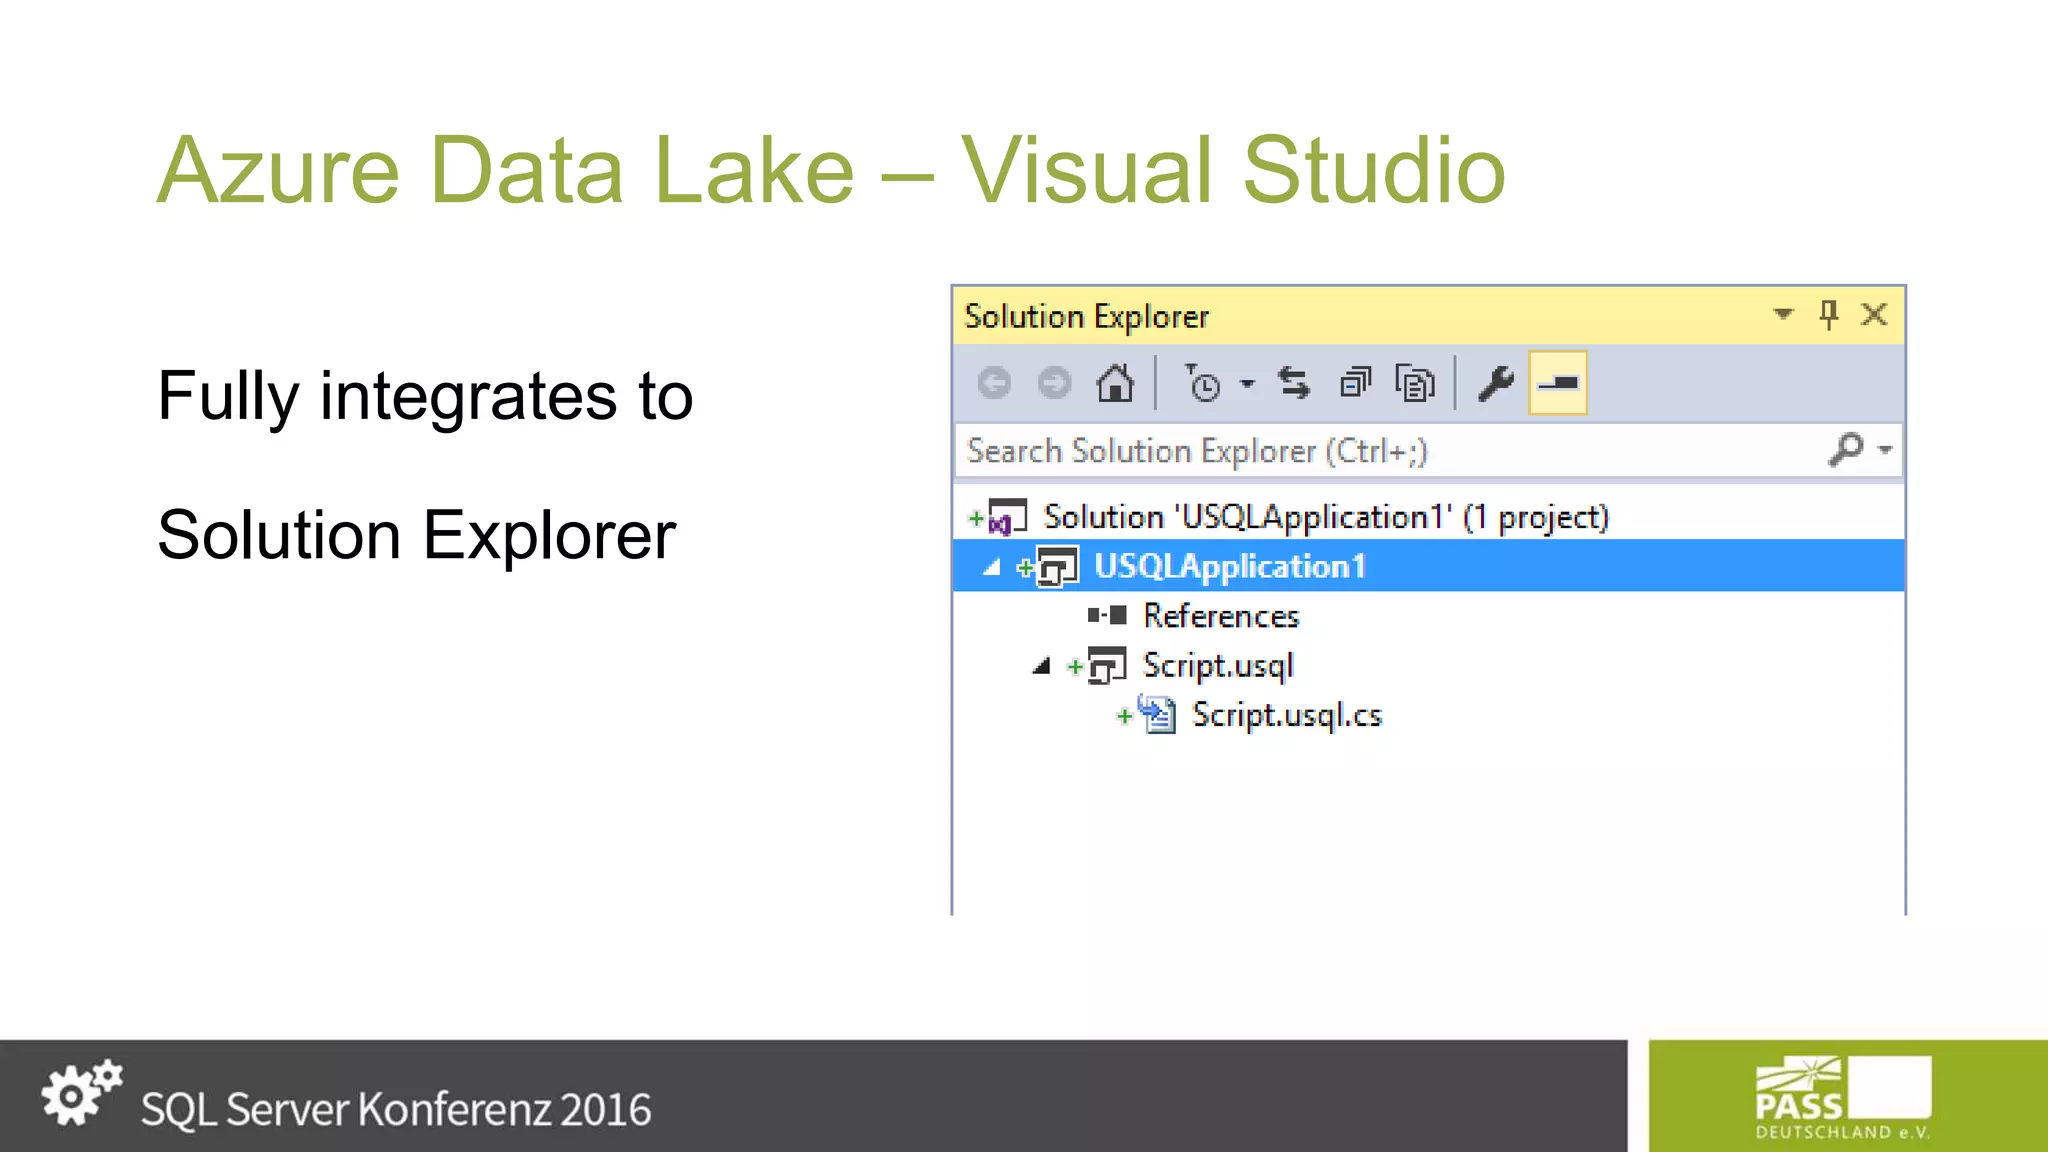Open Properties with the wrench icon
Image resolution: width=2048 pixels, height=1152 pixels.
tap(1497, 383)
